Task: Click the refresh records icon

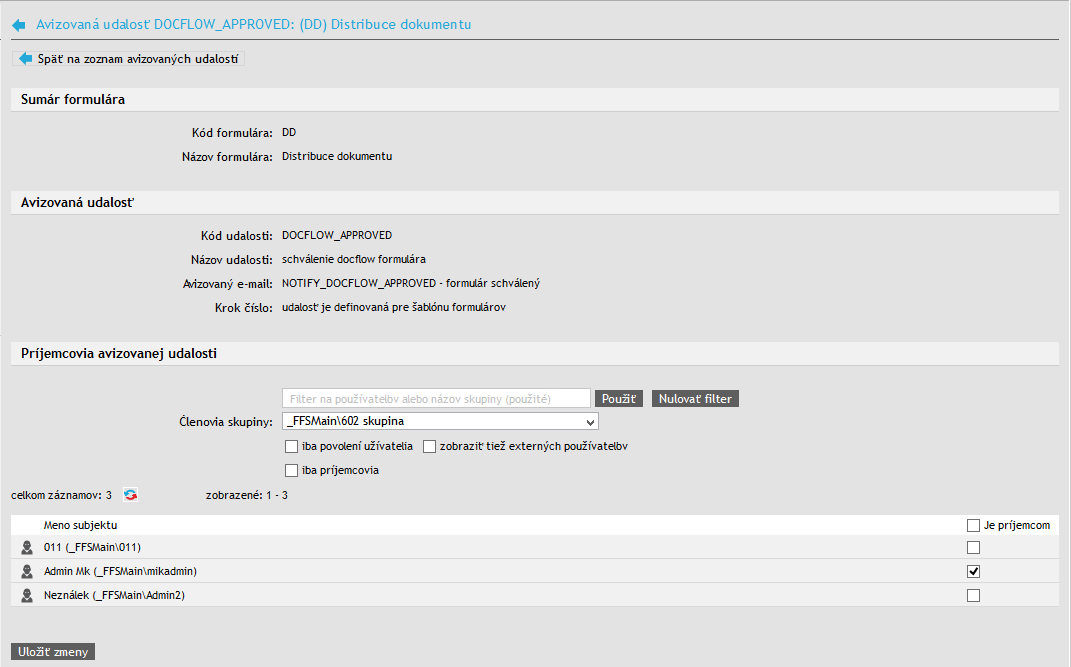Action: click(x=130, y=494)
